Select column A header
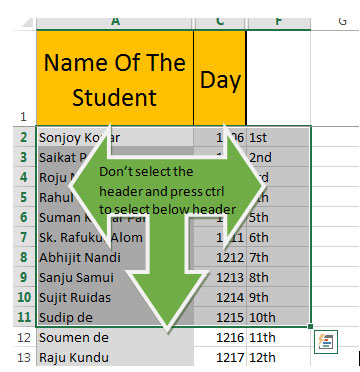This screenshot has height=372, width=360. click(x=115, y=23)
